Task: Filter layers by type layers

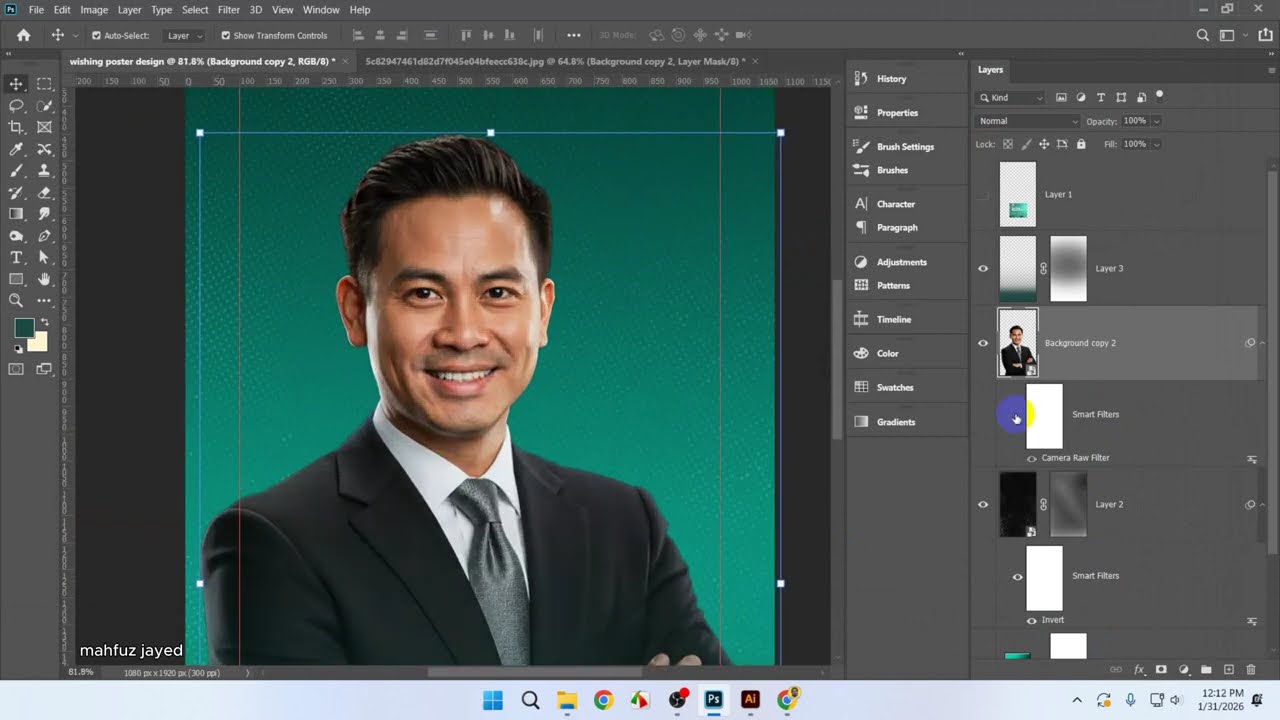Action: point(1101,97)
